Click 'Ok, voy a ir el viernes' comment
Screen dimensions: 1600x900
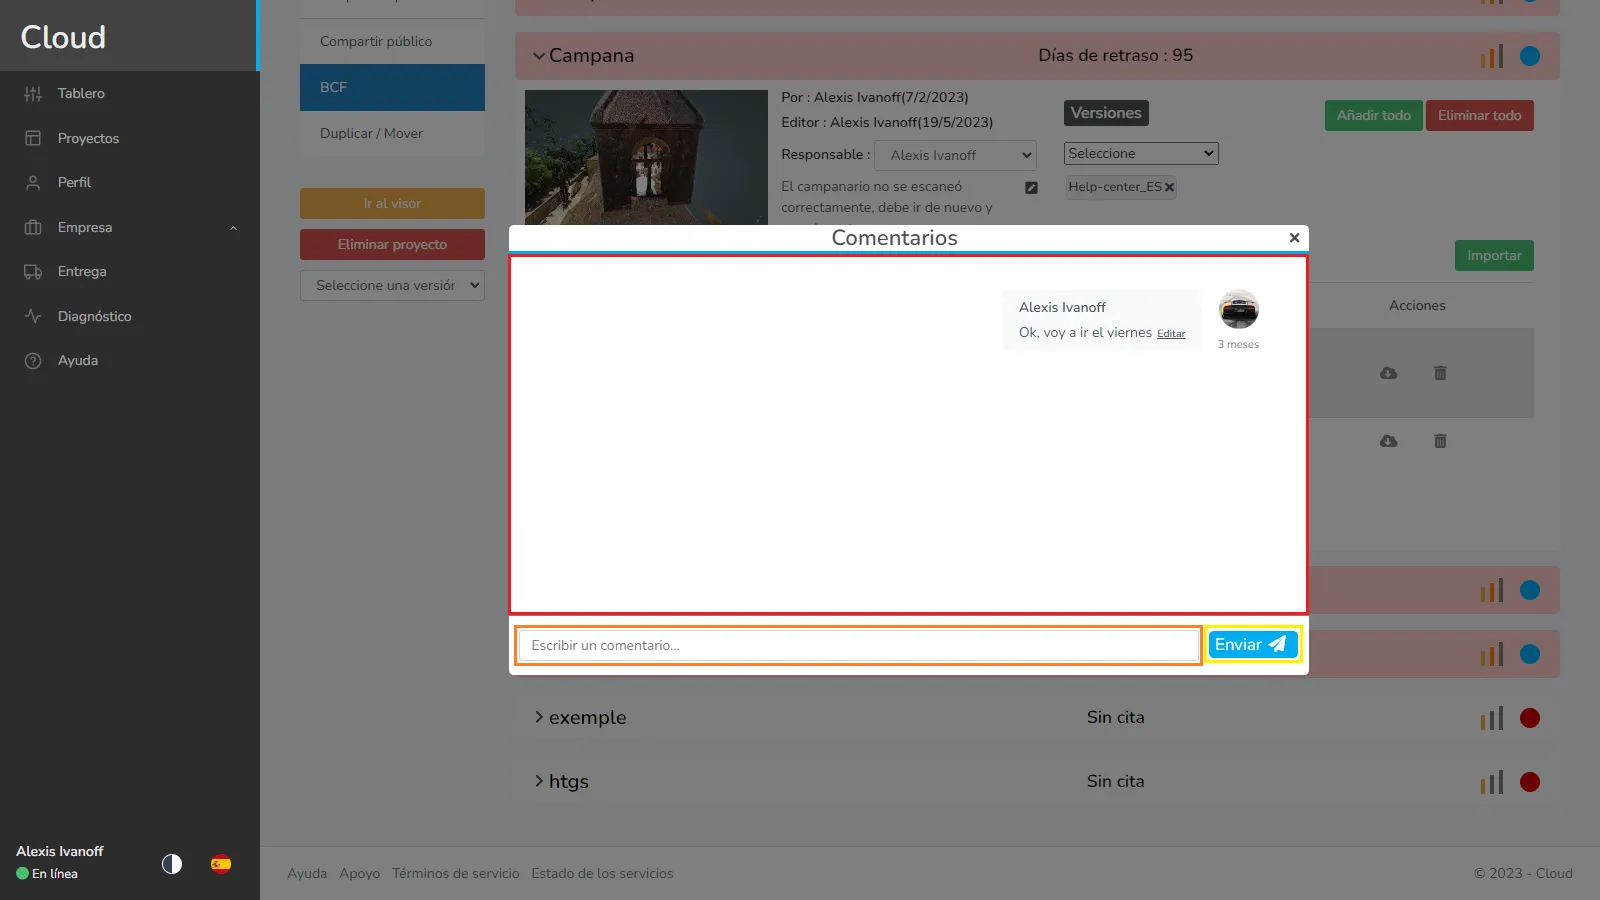1085,333
